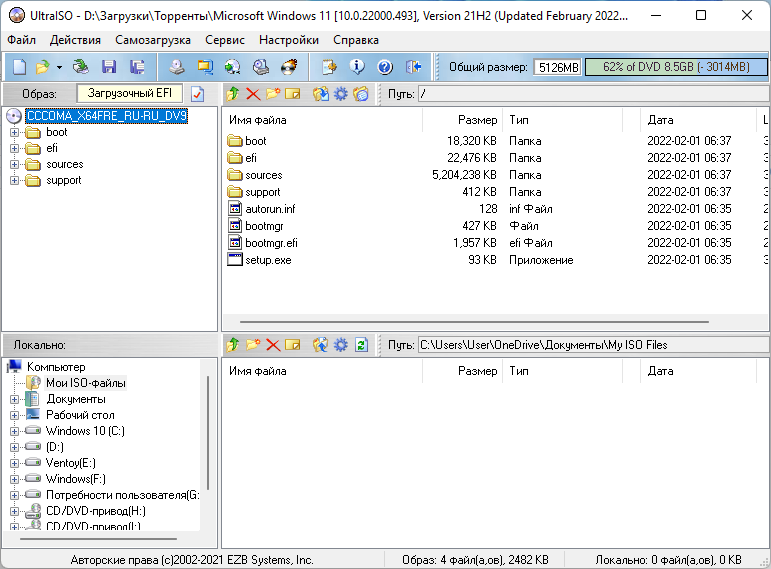The image size is (771, 569).
Task: Expand the Рабочий стол node
Action: click(14, 416)
